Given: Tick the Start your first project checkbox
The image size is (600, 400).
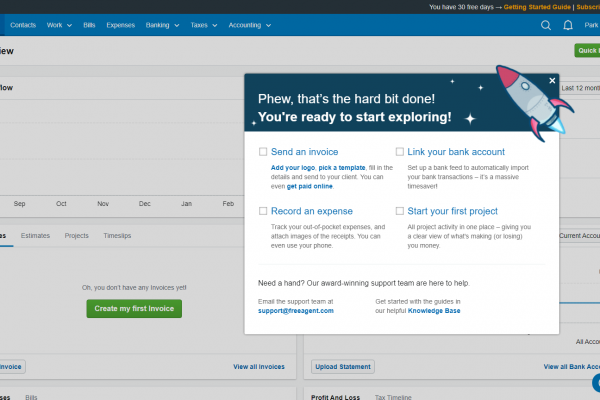Looking at the screenshot, I should click(x=399, y=211).
